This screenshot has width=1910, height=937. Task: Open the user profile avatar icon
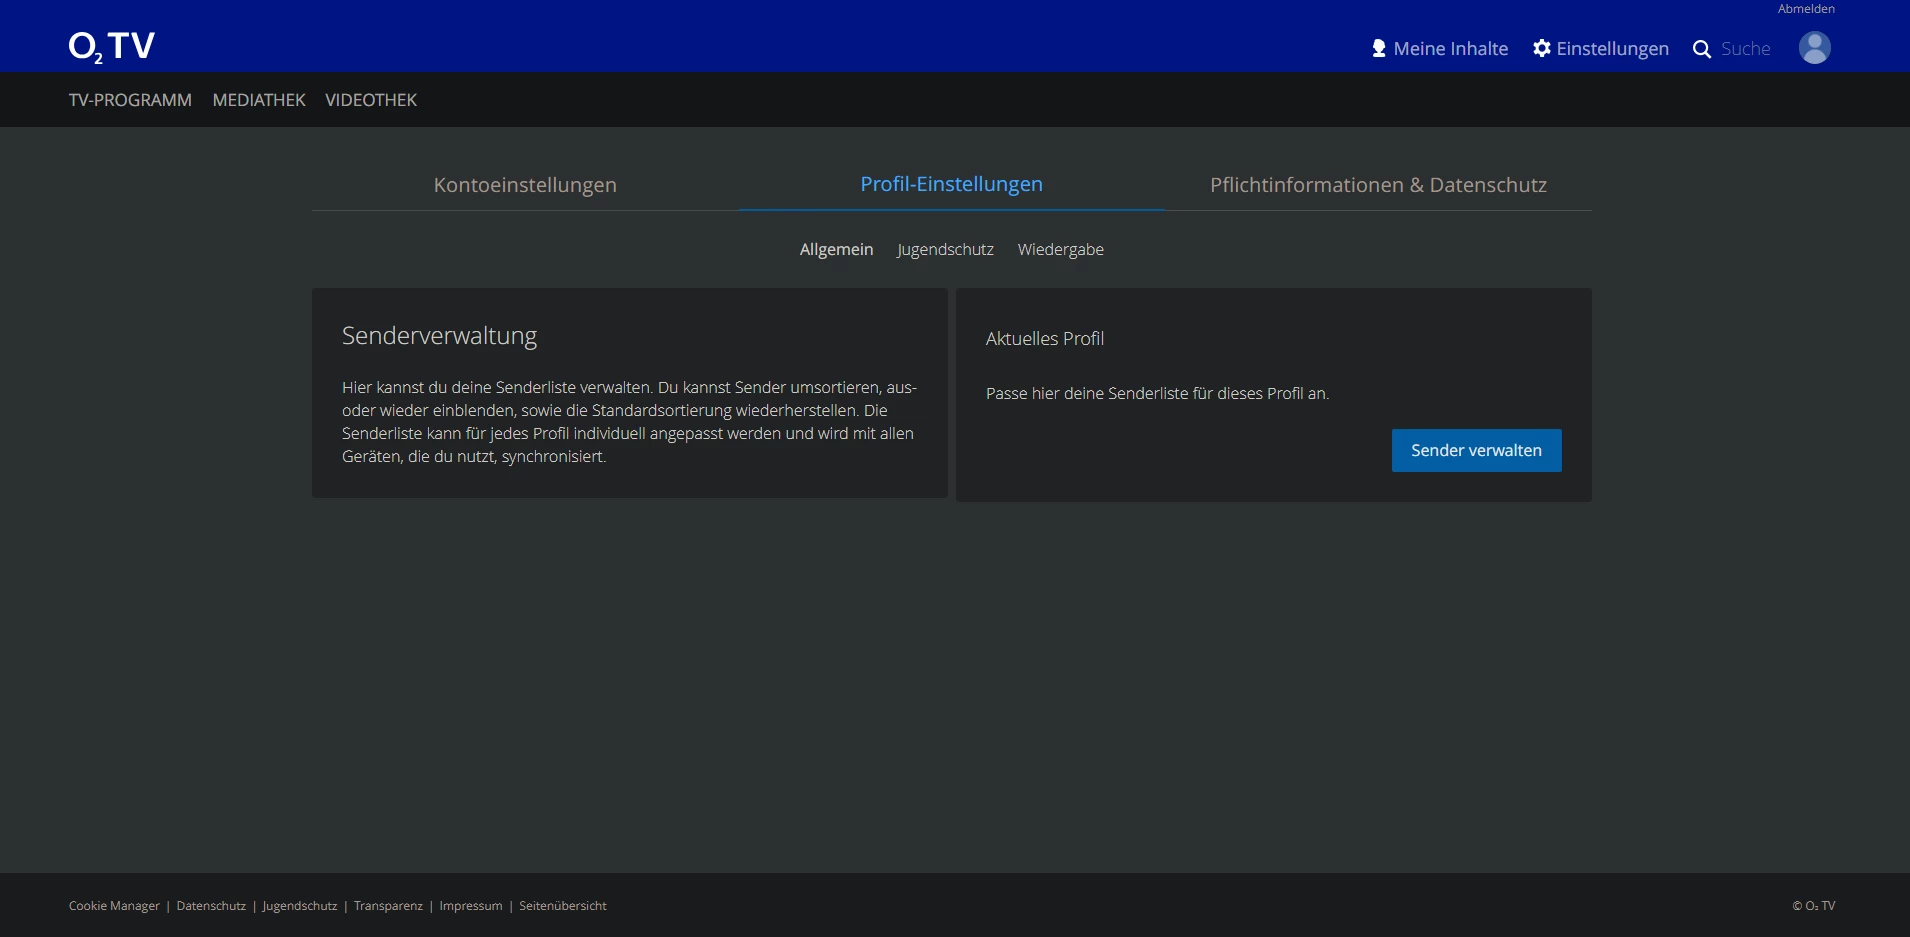1814,47
